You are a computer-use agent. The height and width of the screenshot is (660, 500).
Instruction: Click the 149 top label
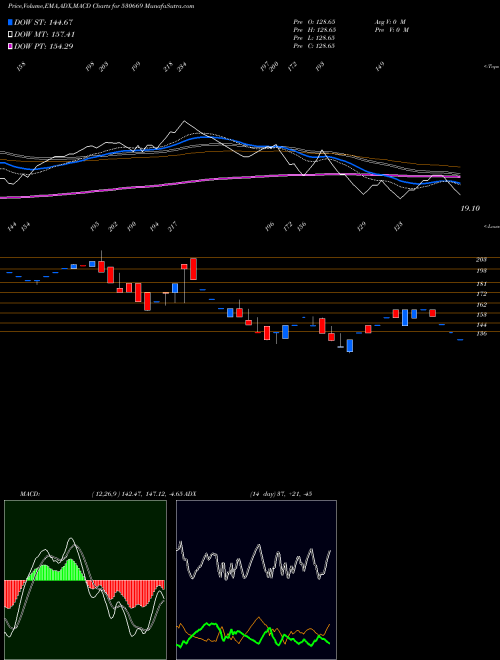click(380, 67)
